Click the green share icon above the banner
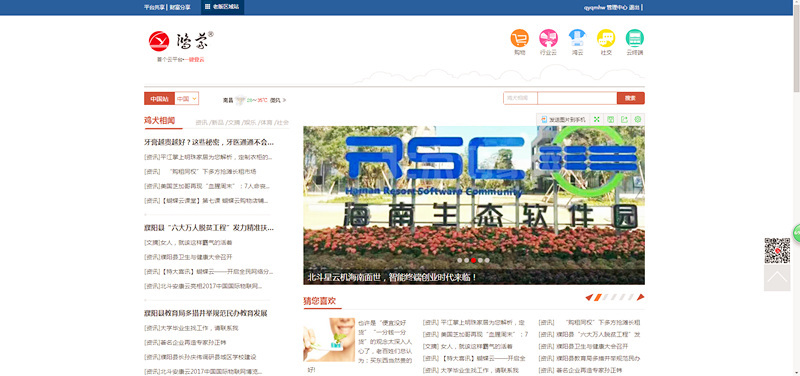Screen dimensions: 800x376 pos(624,119)
